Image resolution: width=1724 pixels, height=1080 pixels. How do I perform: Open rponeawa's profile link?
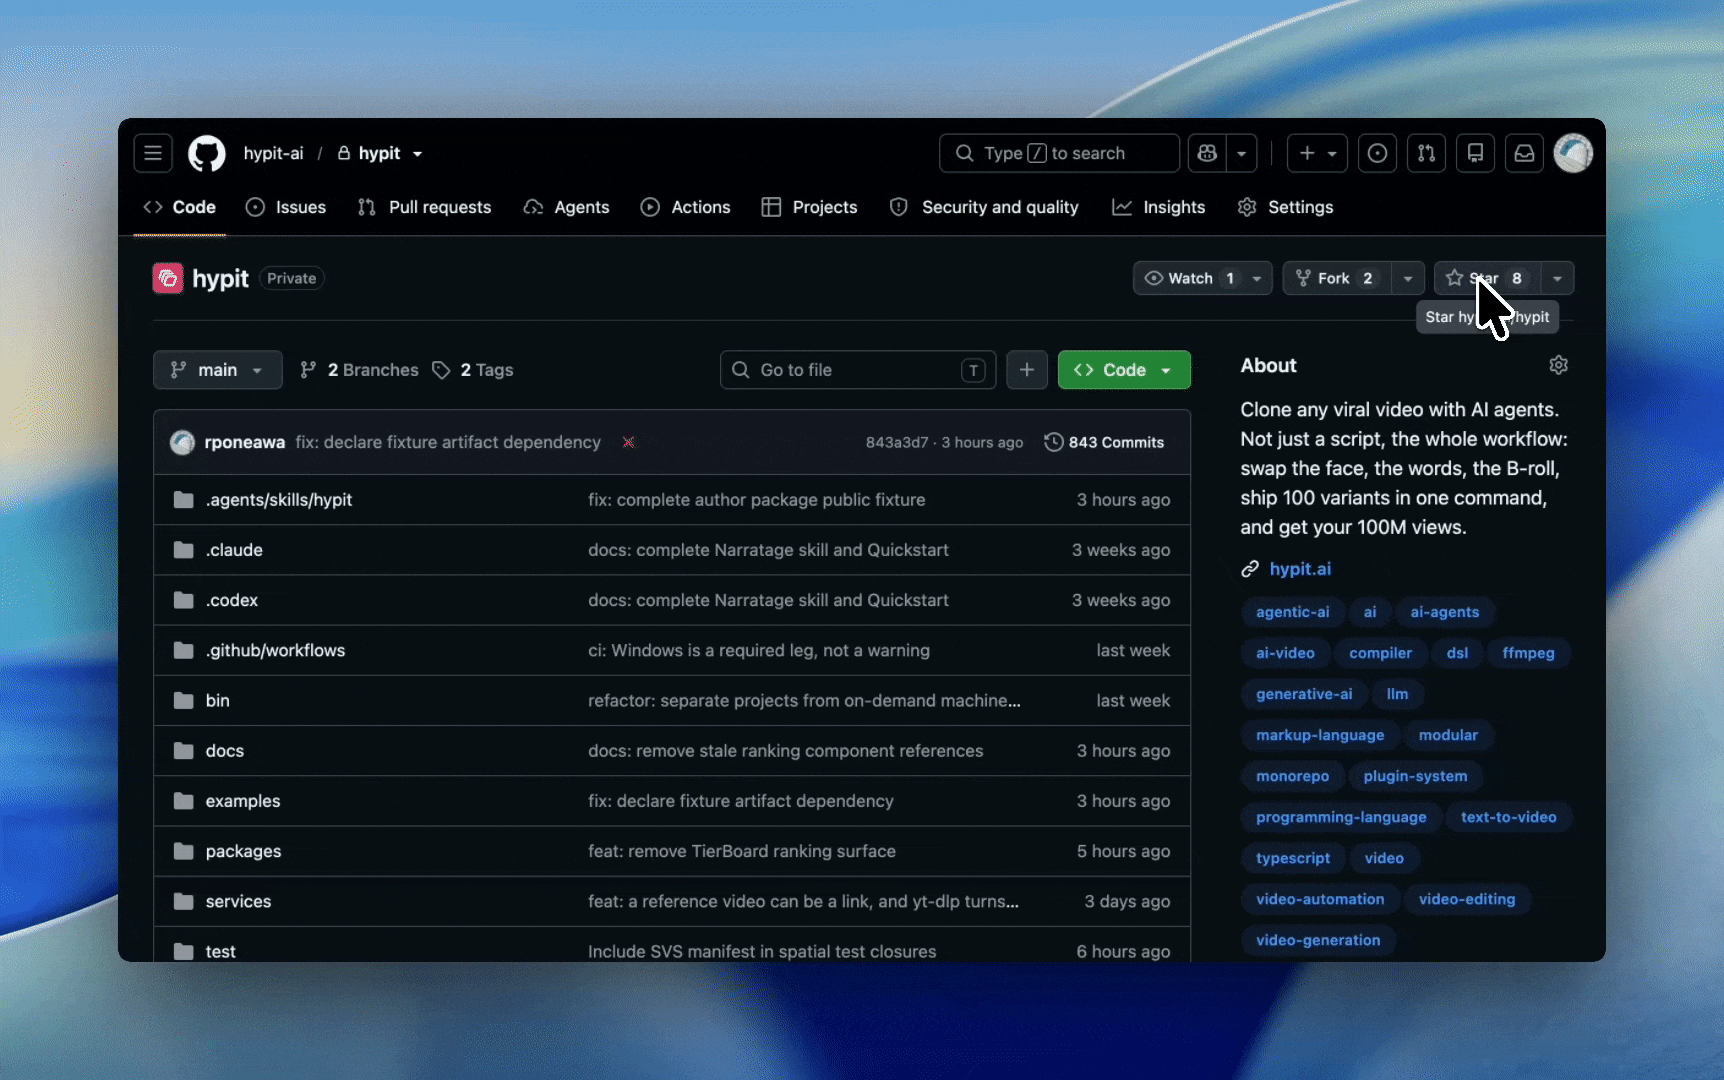pos(245,442)
